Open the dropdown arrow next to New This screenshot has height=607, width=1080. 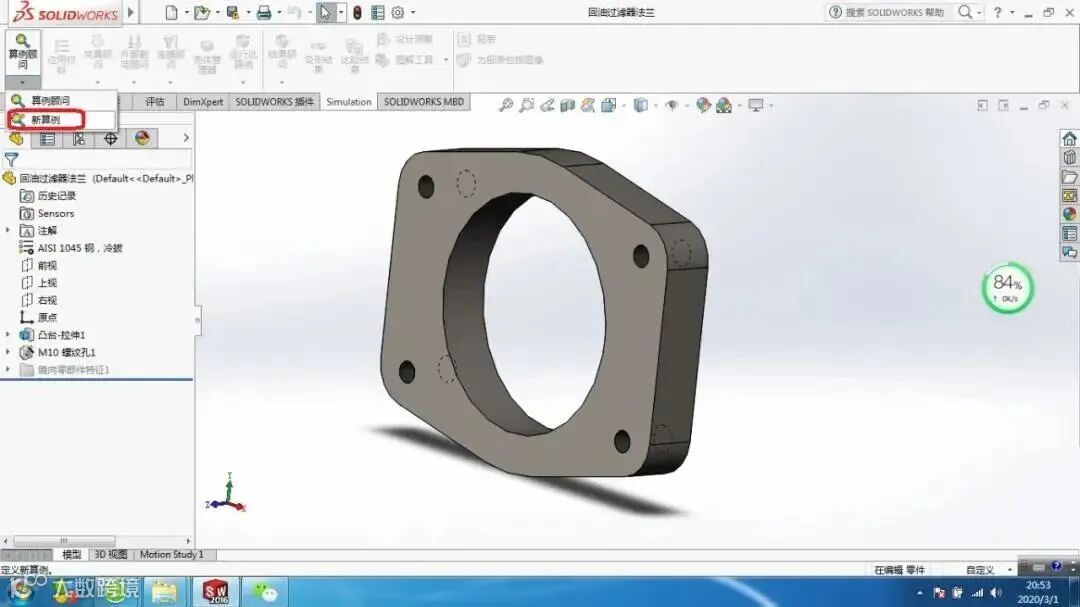pyautogui.click(x=187, y=12)
